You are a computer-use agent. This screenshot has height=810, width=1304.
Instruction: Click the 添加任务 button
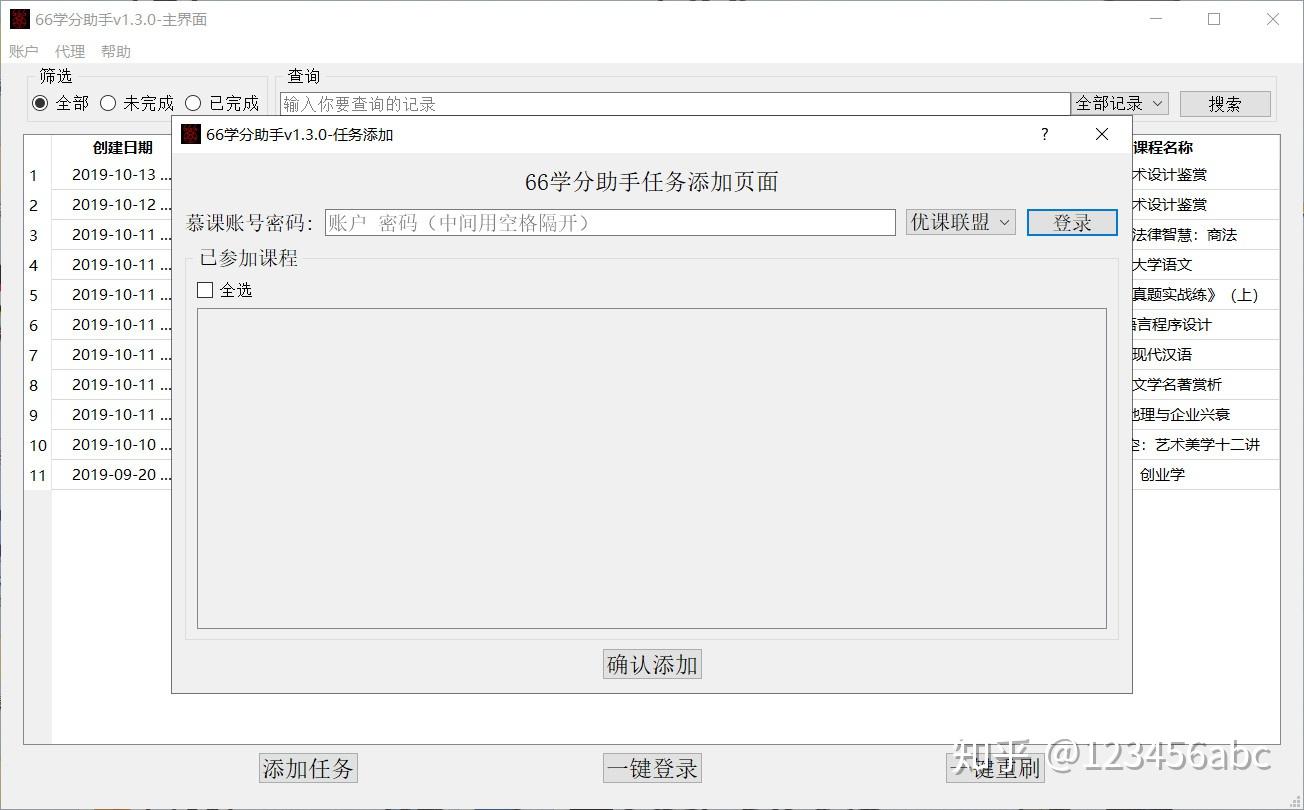(308, 768)
